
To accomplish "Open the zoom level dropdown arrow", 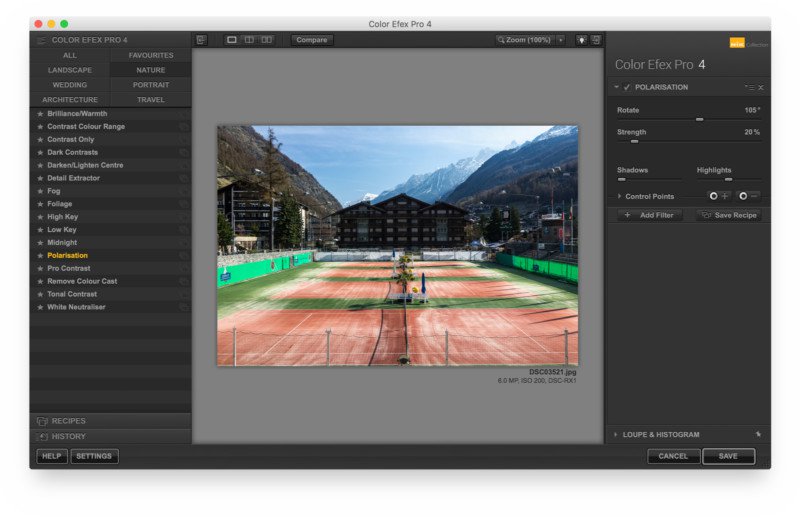I will (560, 40).
